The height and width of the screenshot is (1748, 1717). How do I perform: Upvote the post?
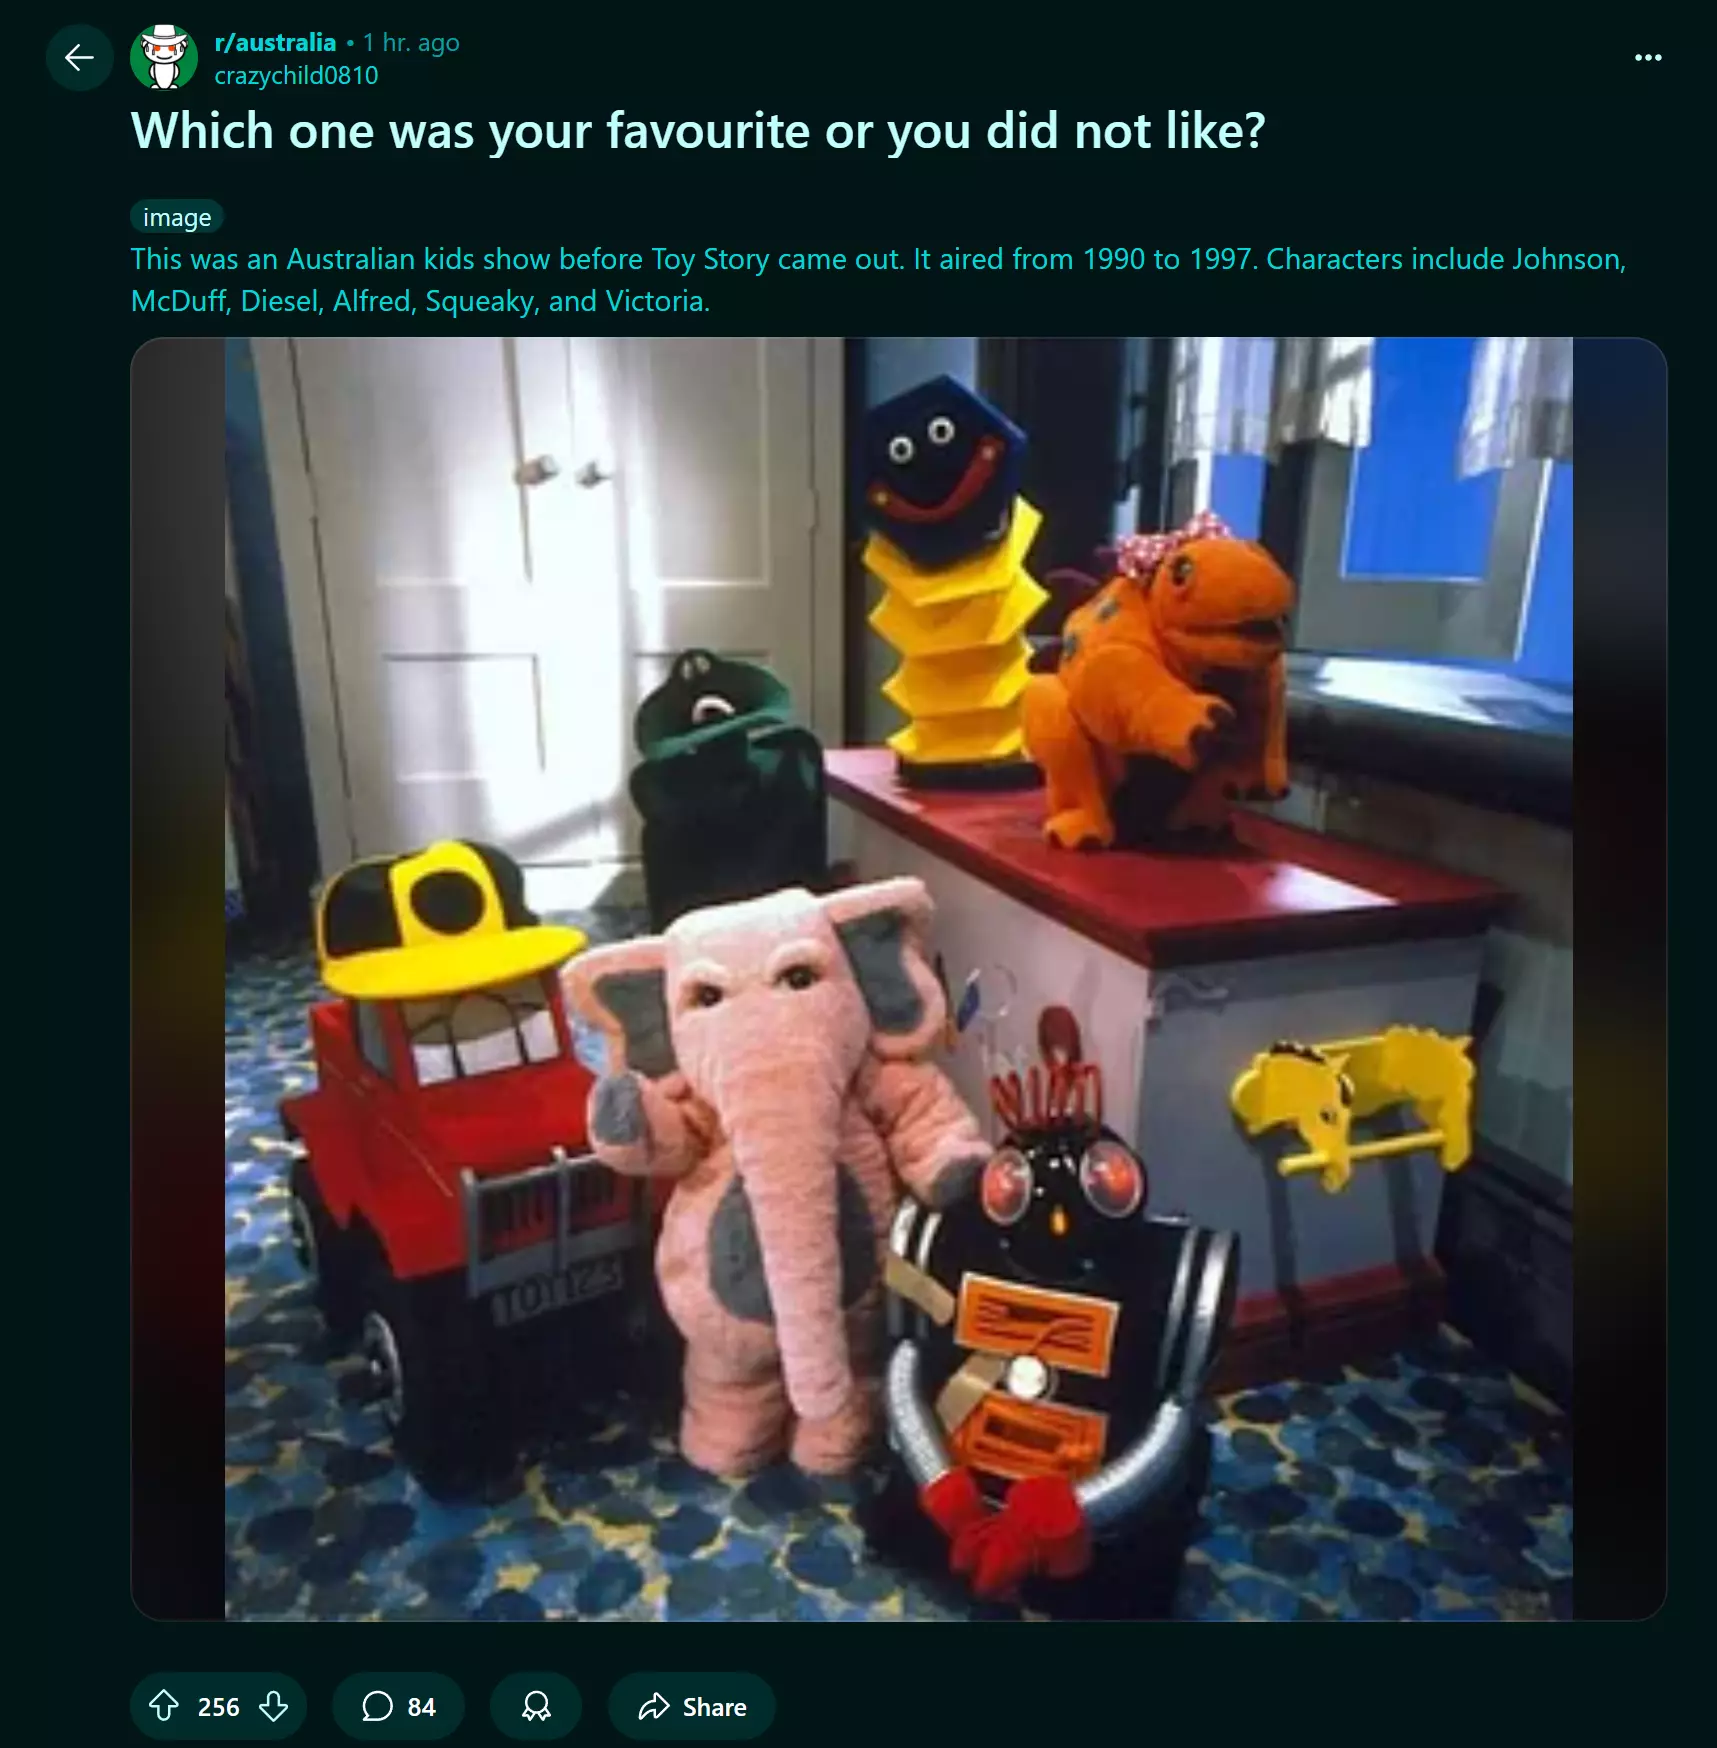164,1706
